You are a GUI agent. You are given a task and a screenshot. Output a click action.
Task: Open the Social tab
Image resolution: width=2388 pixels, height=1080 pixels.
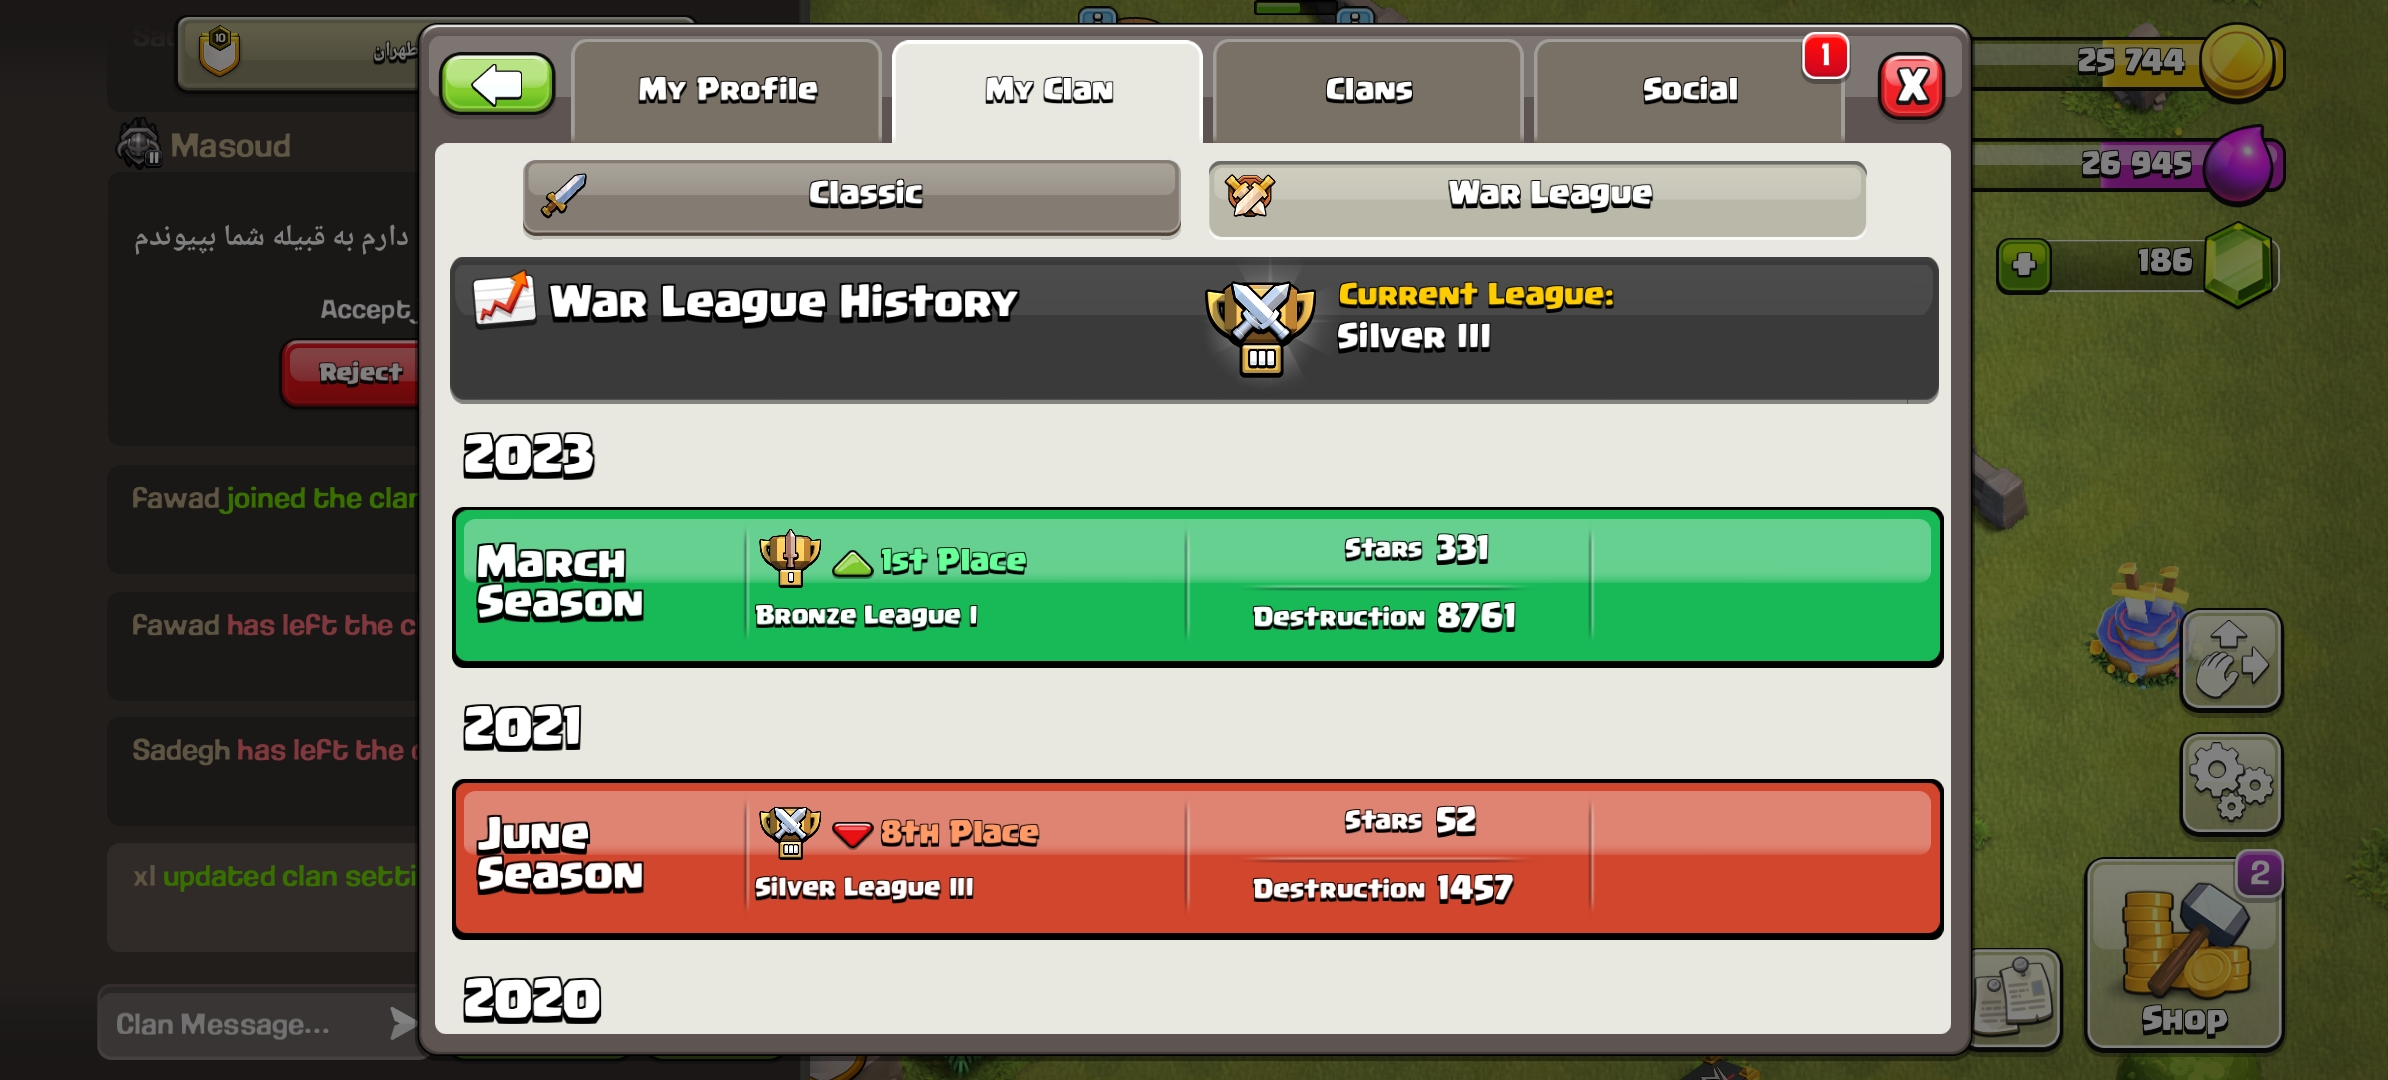tap(1690, 91)
